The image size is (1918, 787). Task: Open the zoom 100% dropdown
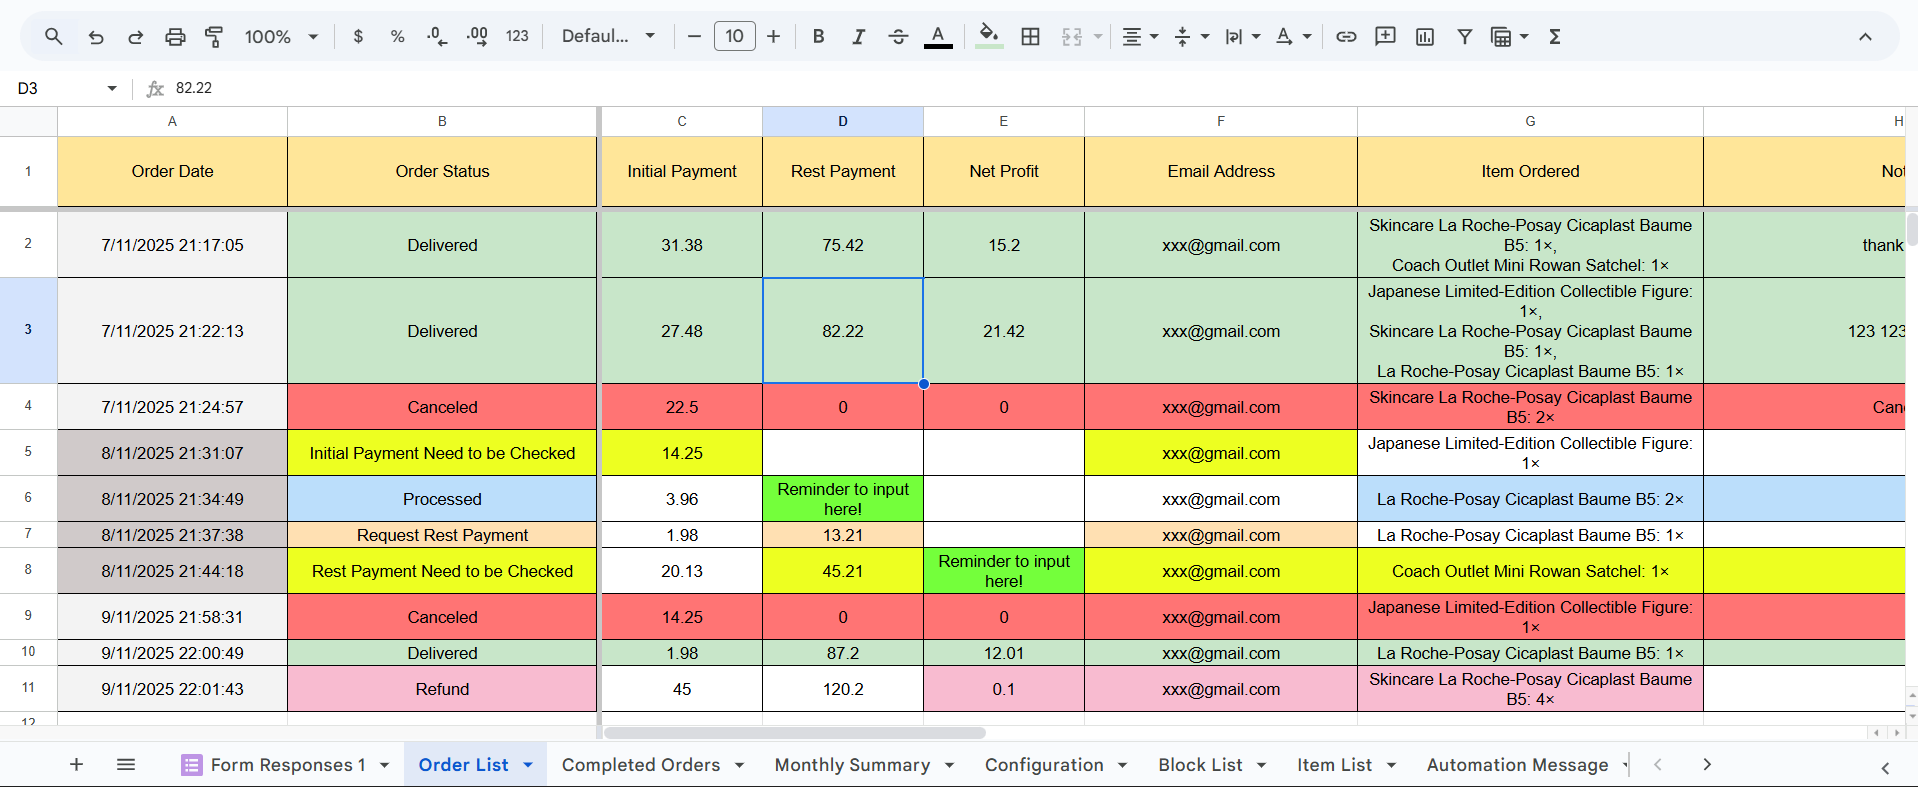click(281, 37)
